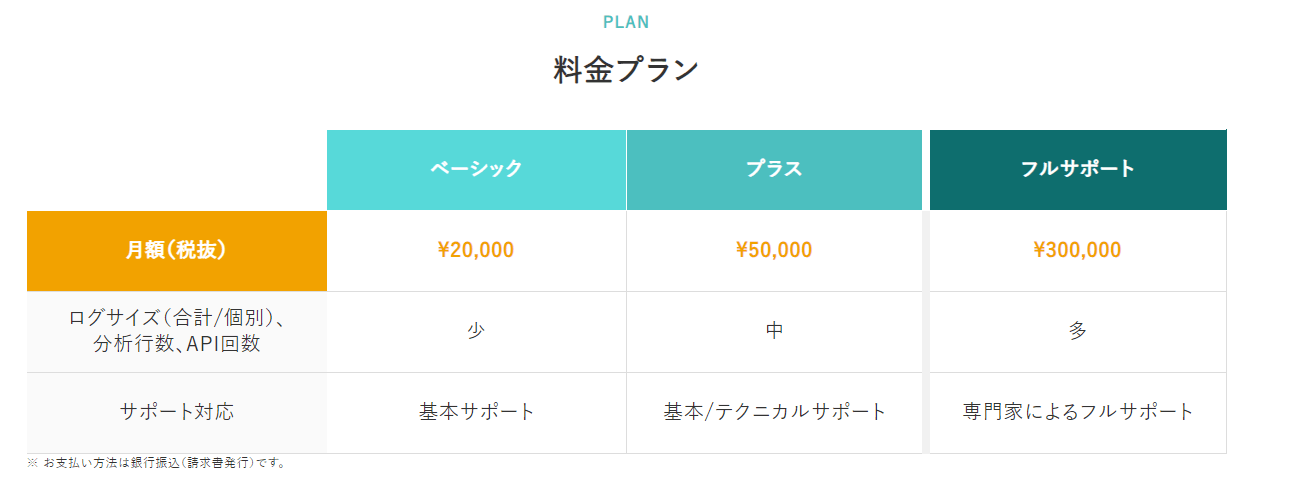This screenshot has height=477, width=1306.
Task: Click the ログサイズ(合計/個別) label line
Action: 177,319
